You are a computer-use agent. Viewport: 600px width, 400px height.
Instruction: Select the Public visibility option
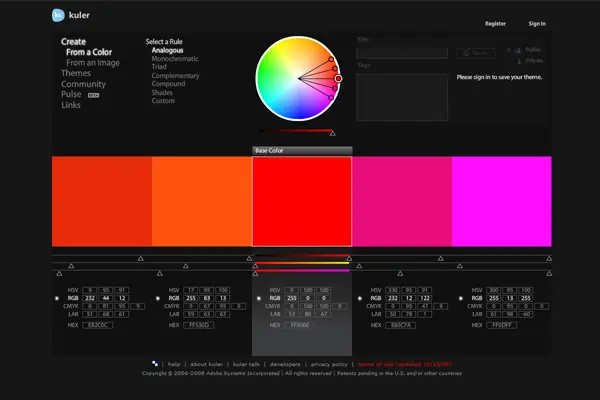tap(532, 48)
